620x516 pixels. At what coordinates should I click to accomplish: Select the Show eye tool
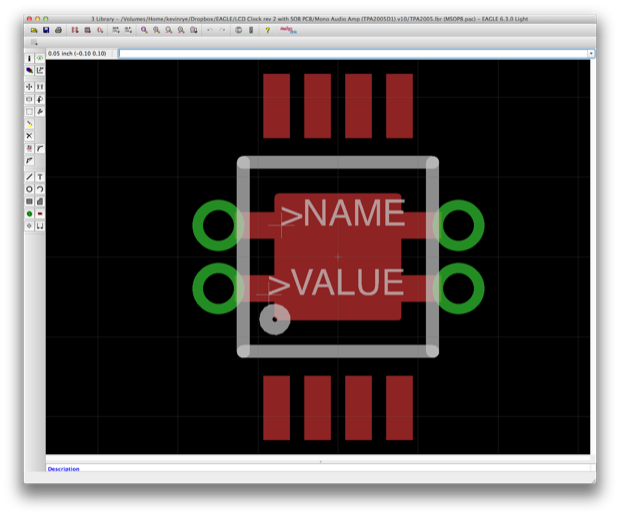click(40, 59)
